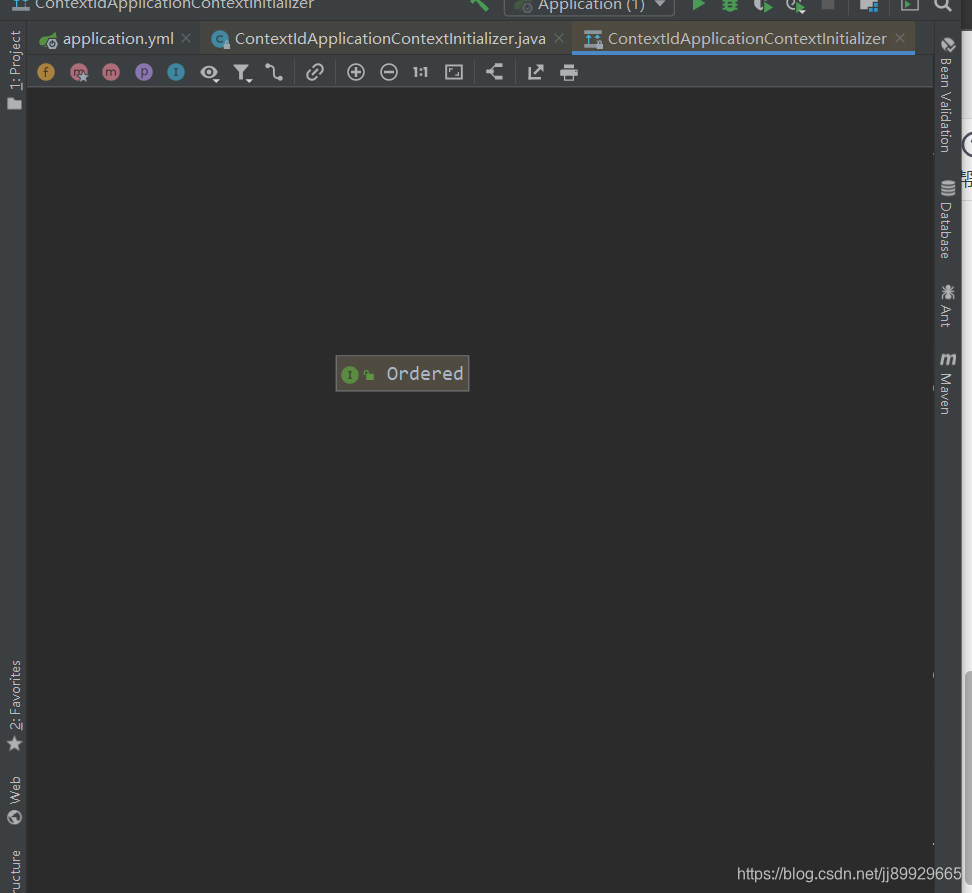The height and width of the screenshot is (893, 972).
Task: Close the application.yml tab
Action: (x=186, y=38)
